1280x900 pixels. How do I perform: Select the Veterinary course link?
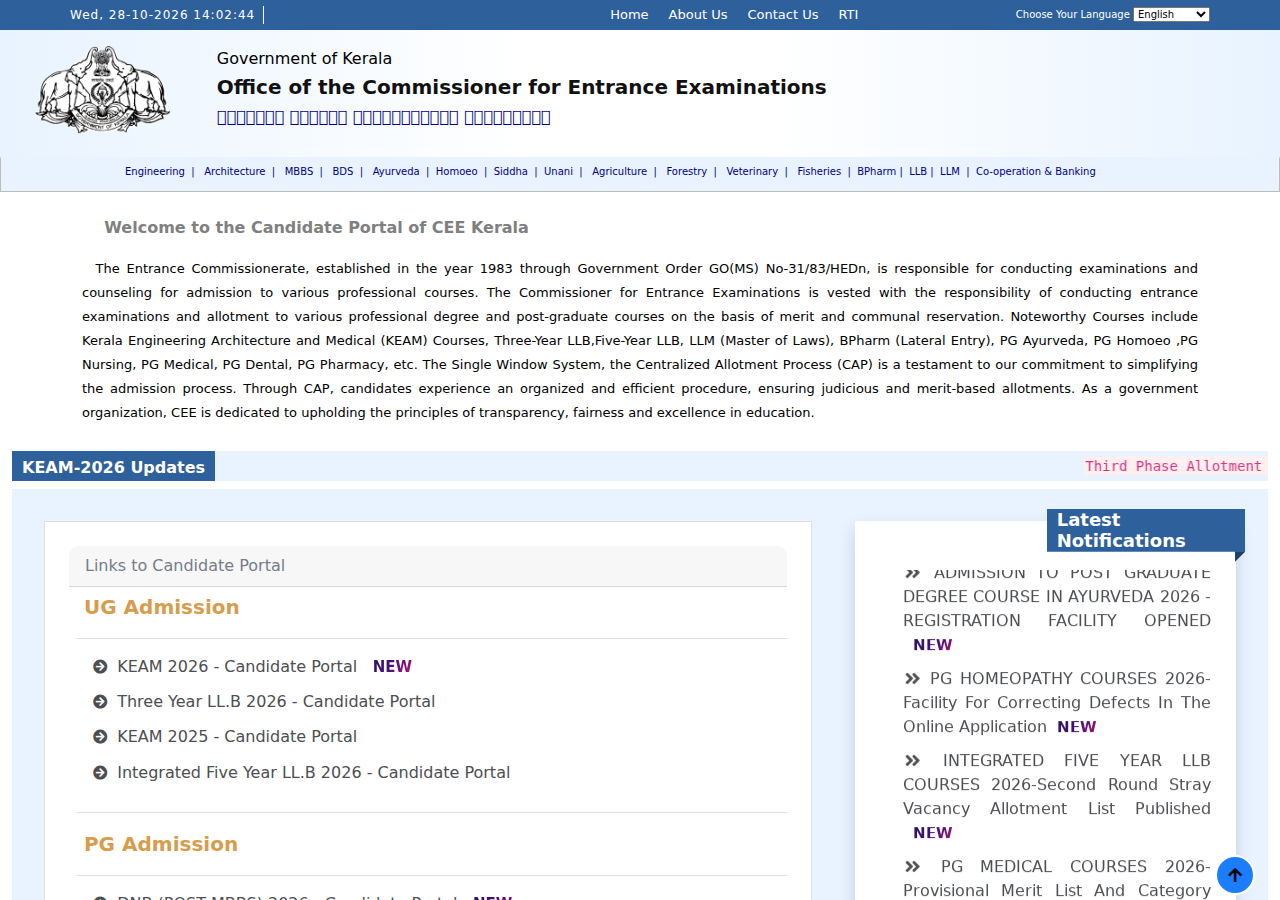pyautogui.click(x=752, y=172)
